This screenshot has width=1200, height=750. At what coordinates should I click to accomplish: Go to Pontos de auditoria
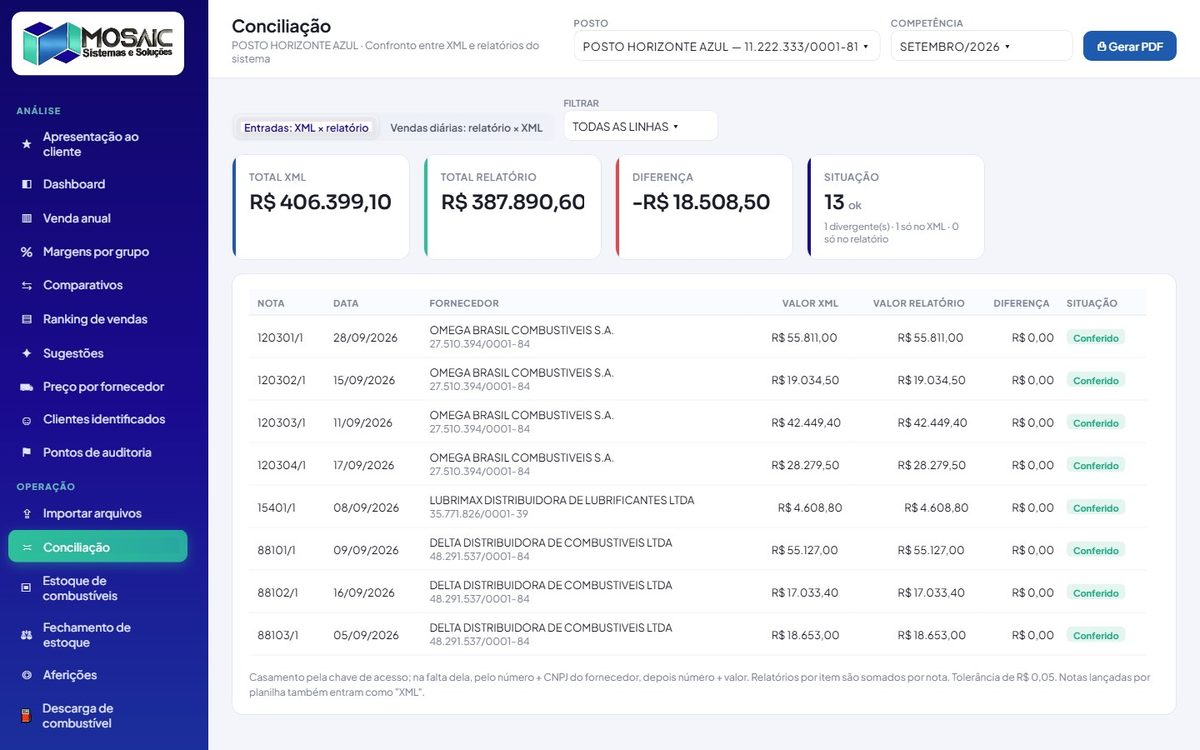(98, 453)
